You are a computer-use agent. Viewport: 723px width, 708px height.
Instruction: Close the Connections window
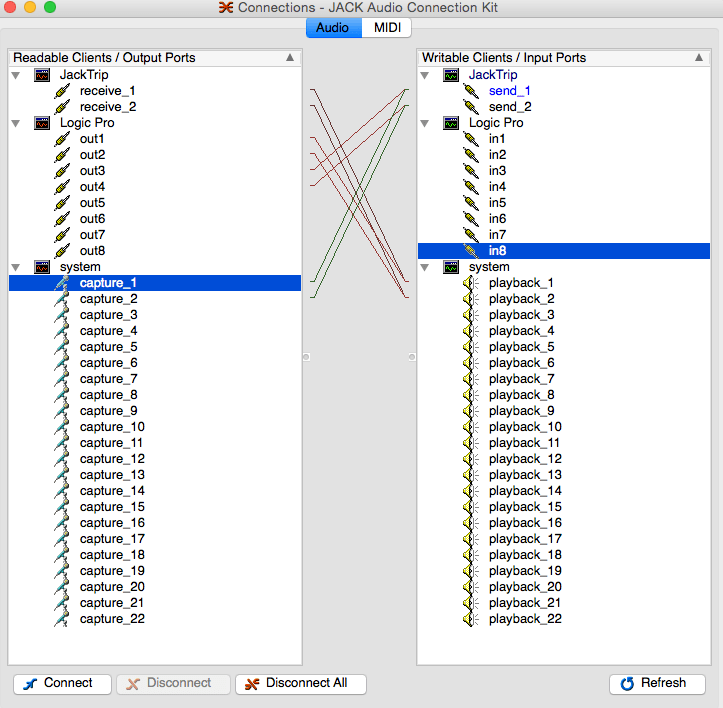click(x=10, y=7)
